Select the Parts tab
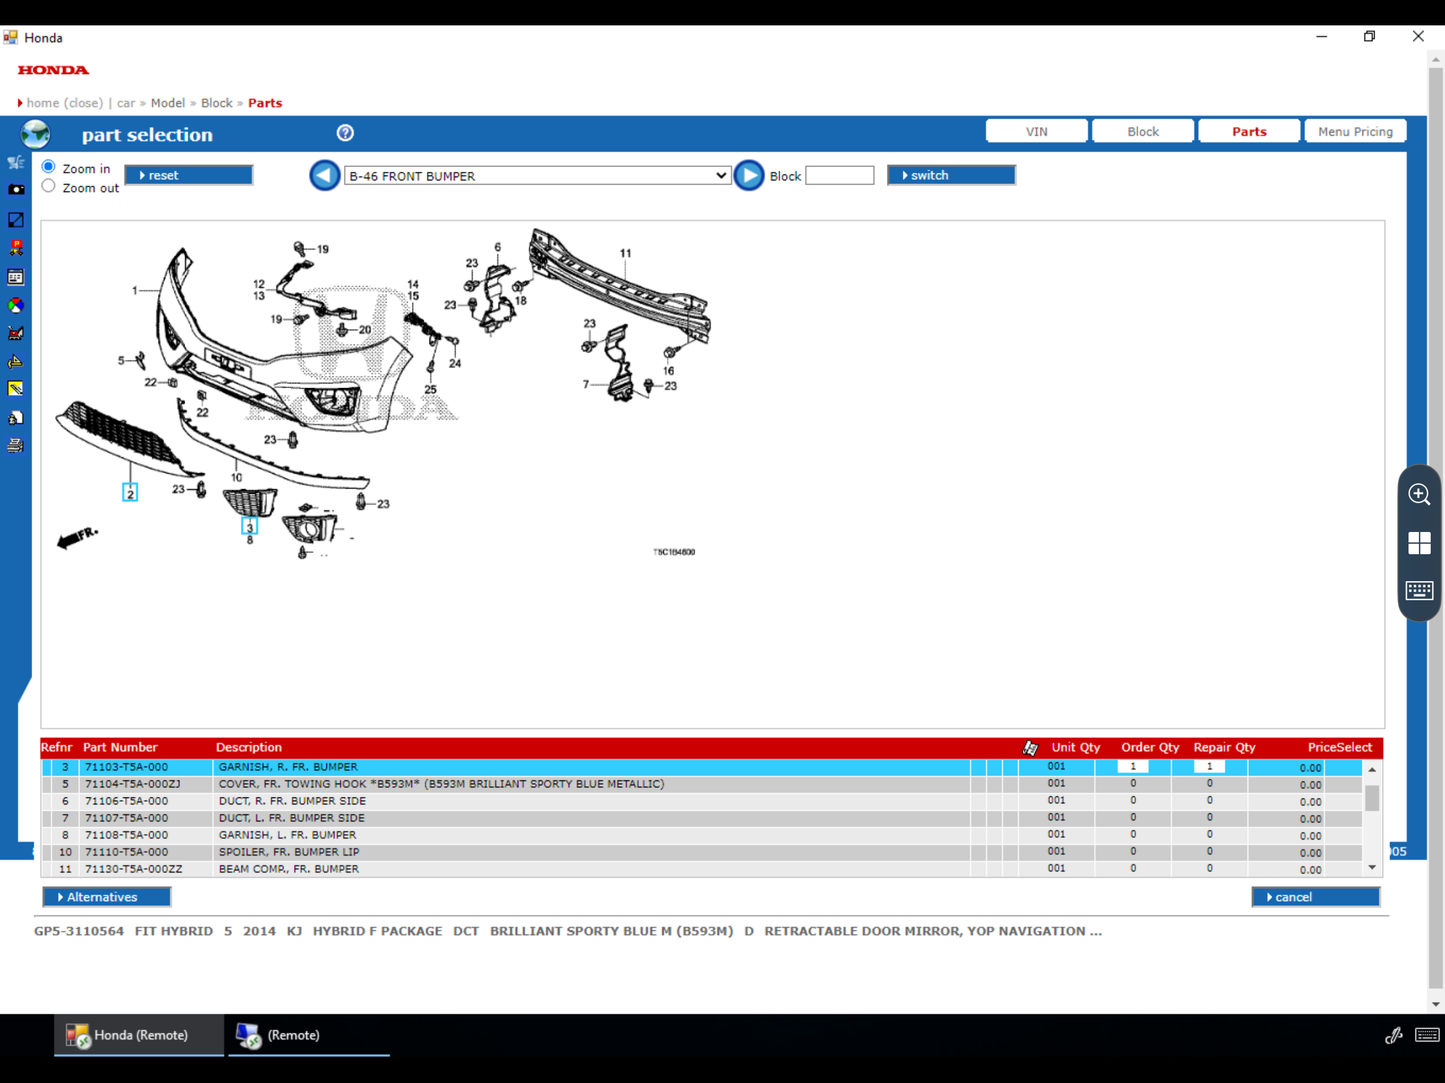The height and width of the screenshot is (1083, 1445). click(x=1249, y=131)
